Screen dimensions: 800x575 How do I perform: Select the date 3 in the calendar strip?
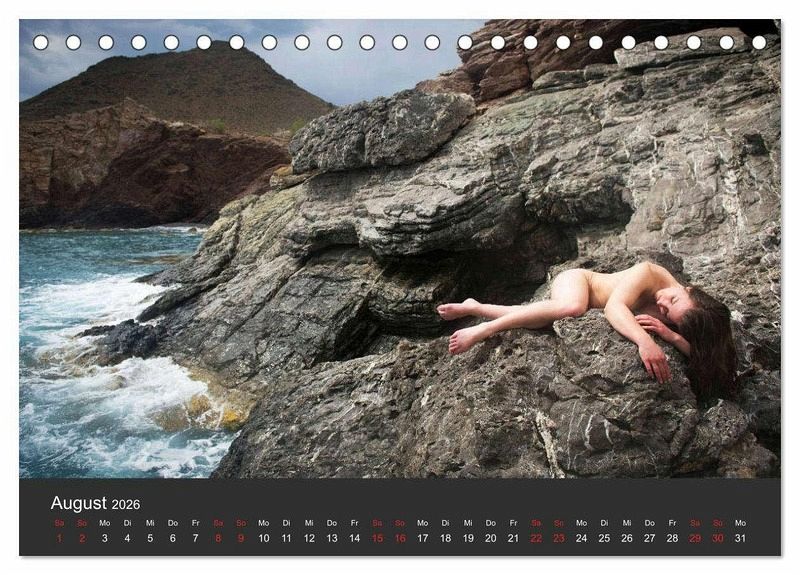click(105, 538)
